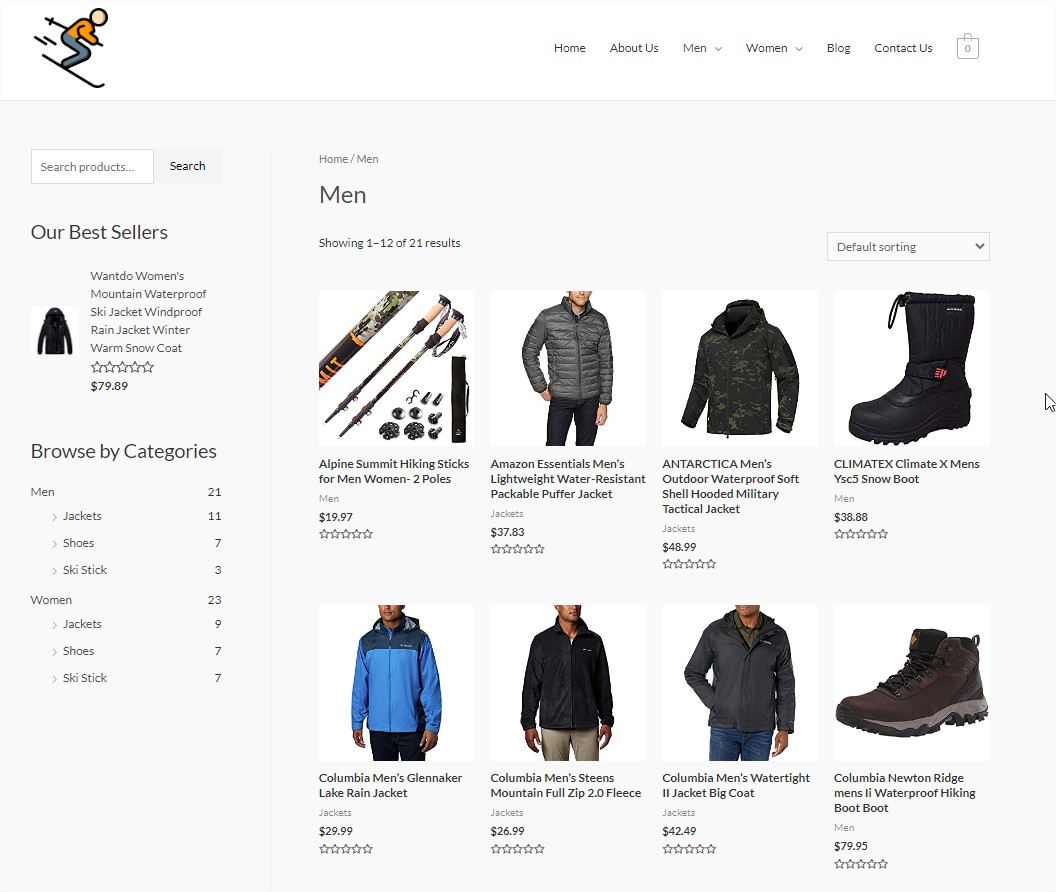The height and width of the screenshot is (892, 1056).
Task: Click star rating under Wantdo Women's jacket
Action: click(x=123, y=367)
